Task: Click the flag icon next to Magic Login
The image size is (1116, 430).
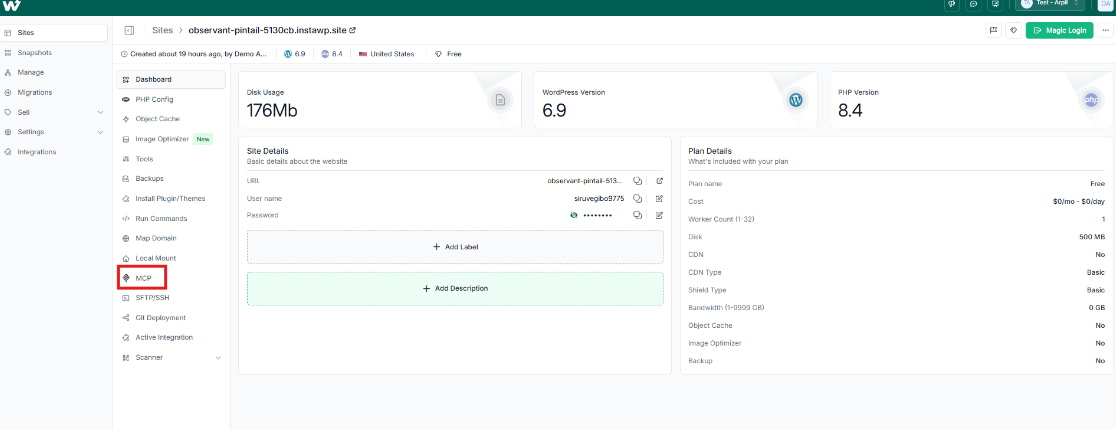Action: 993,31
